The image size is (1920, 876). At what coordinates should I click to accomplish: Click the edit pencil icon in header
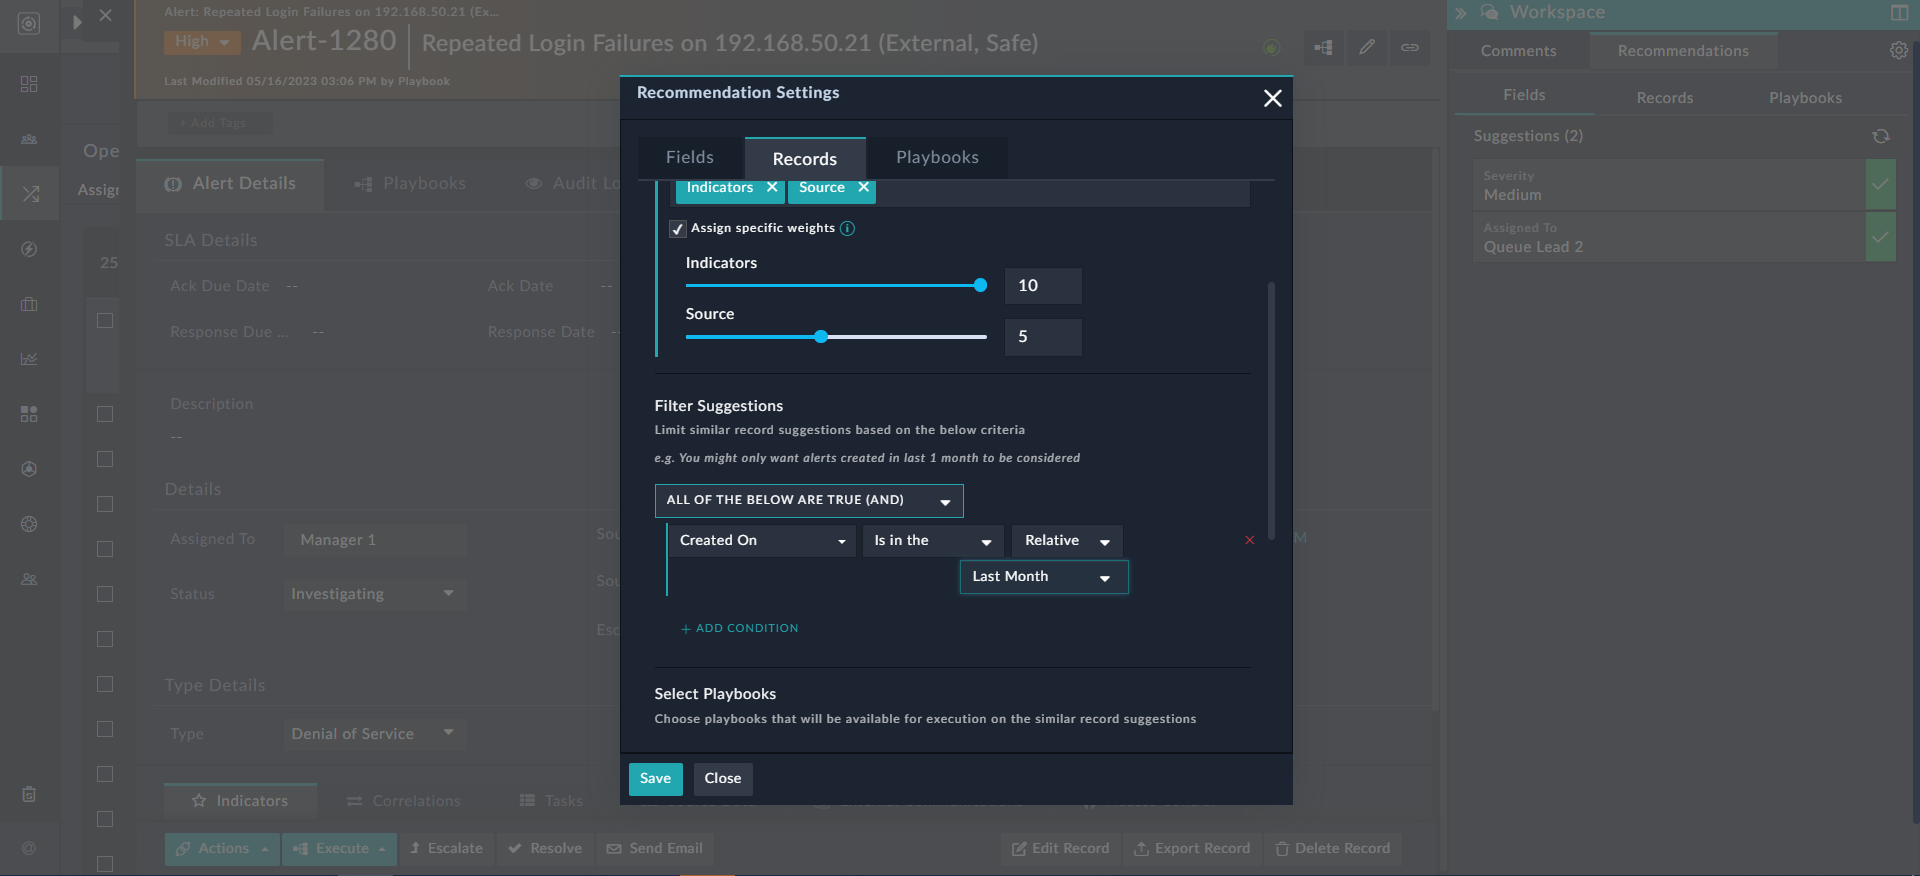pos(1367,47)
